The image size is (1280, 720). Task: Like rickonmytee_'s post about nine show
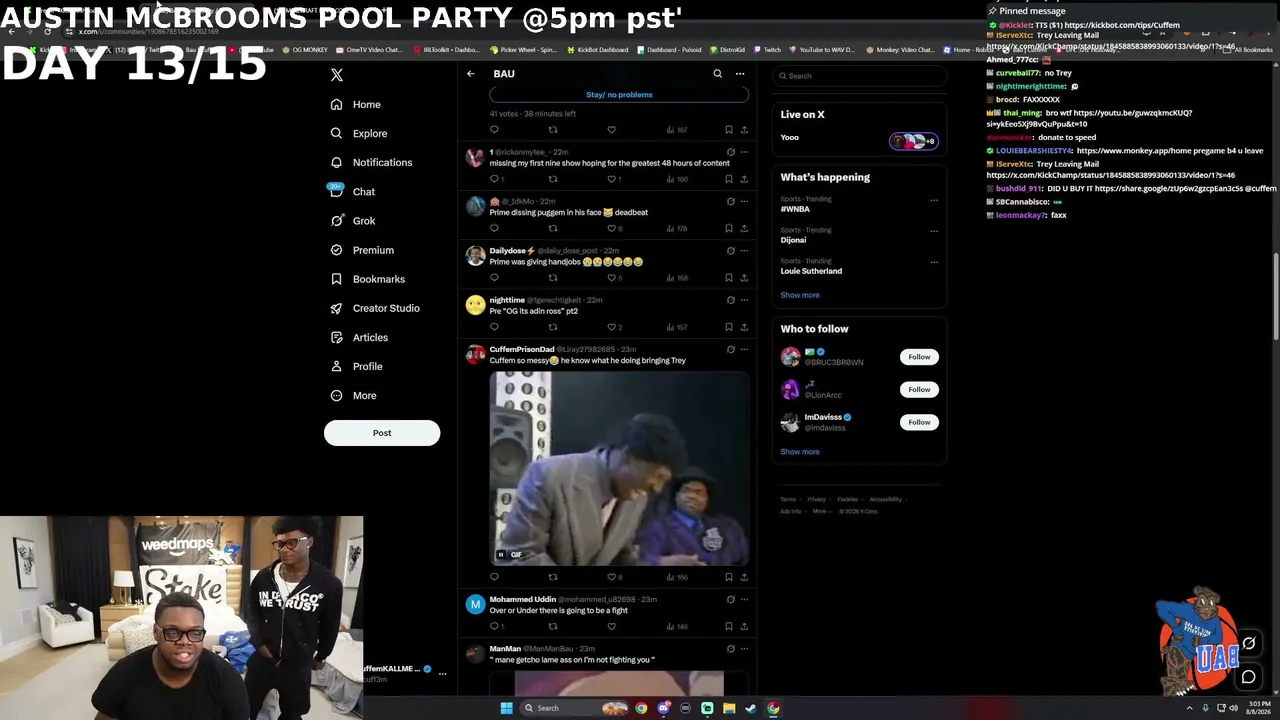(x=612, y=179)
